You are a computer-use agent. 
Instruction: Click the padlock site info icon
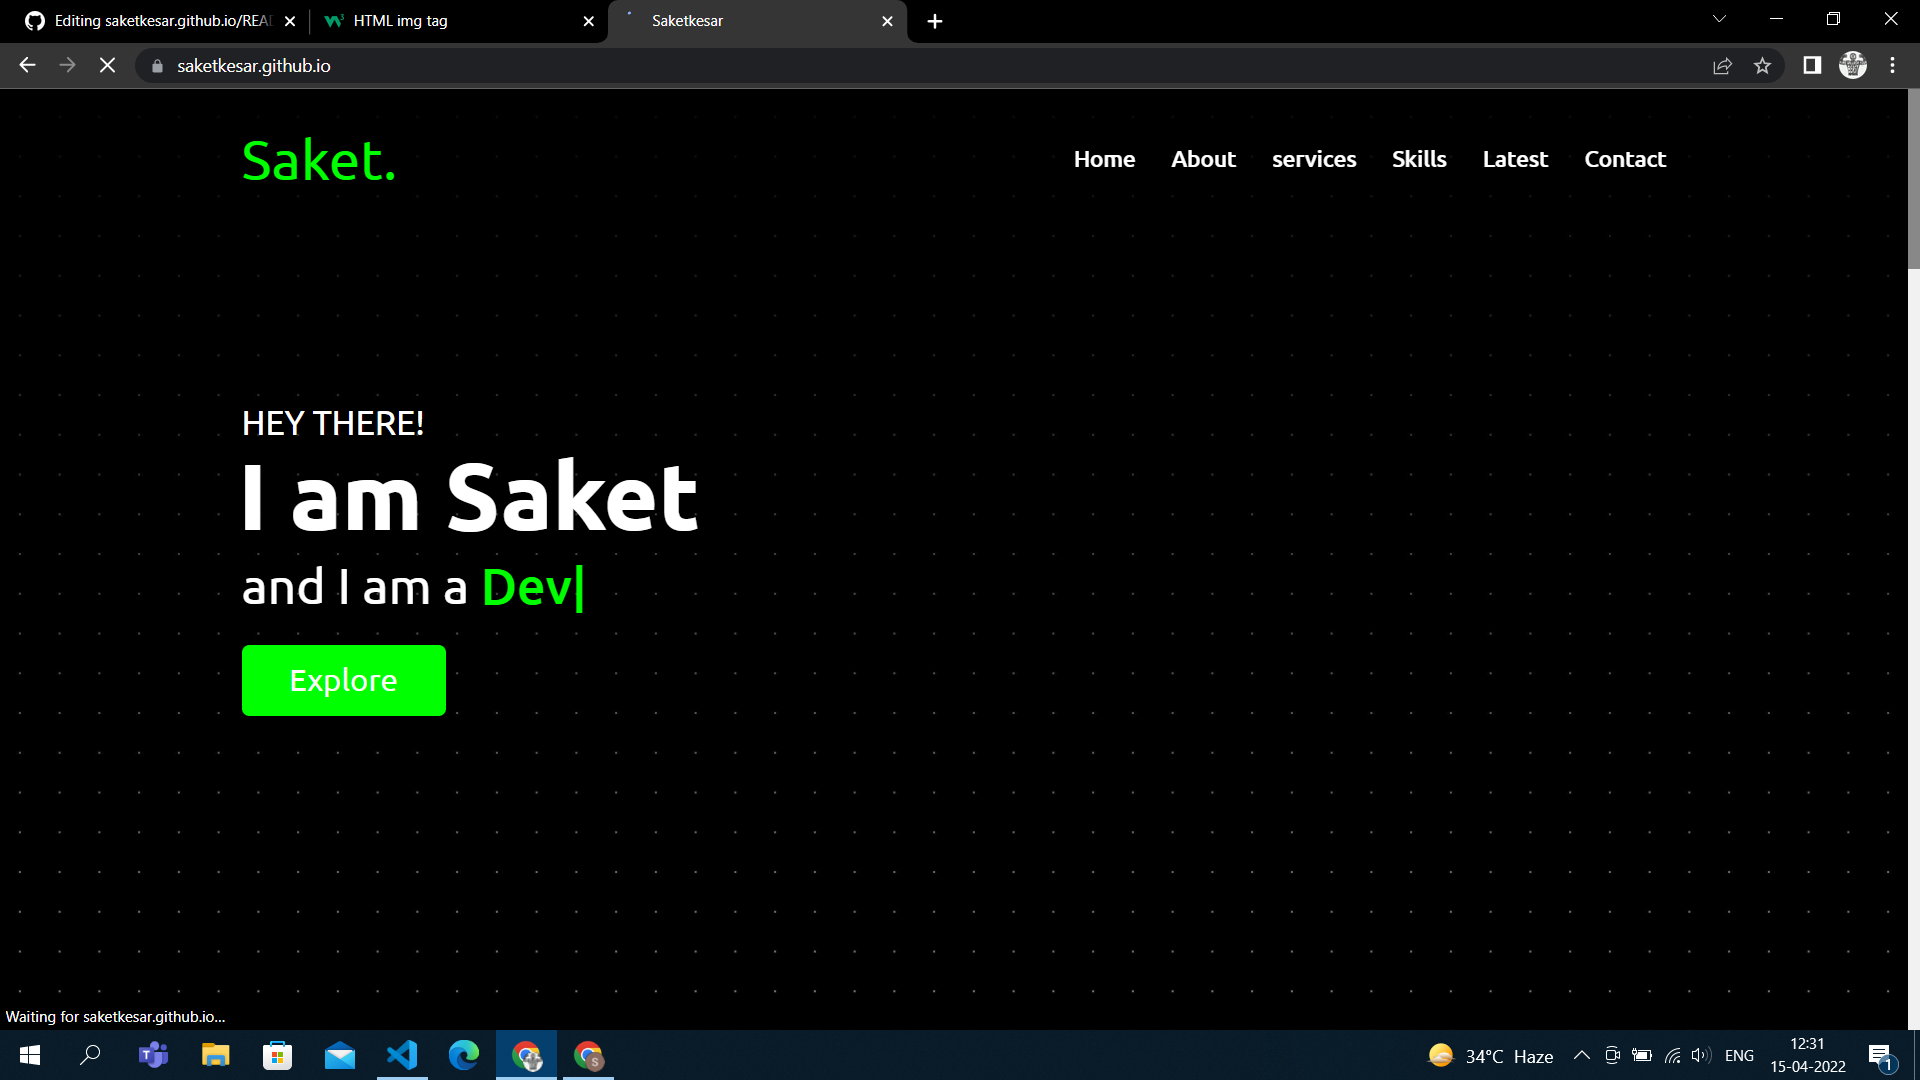(157, 66)
